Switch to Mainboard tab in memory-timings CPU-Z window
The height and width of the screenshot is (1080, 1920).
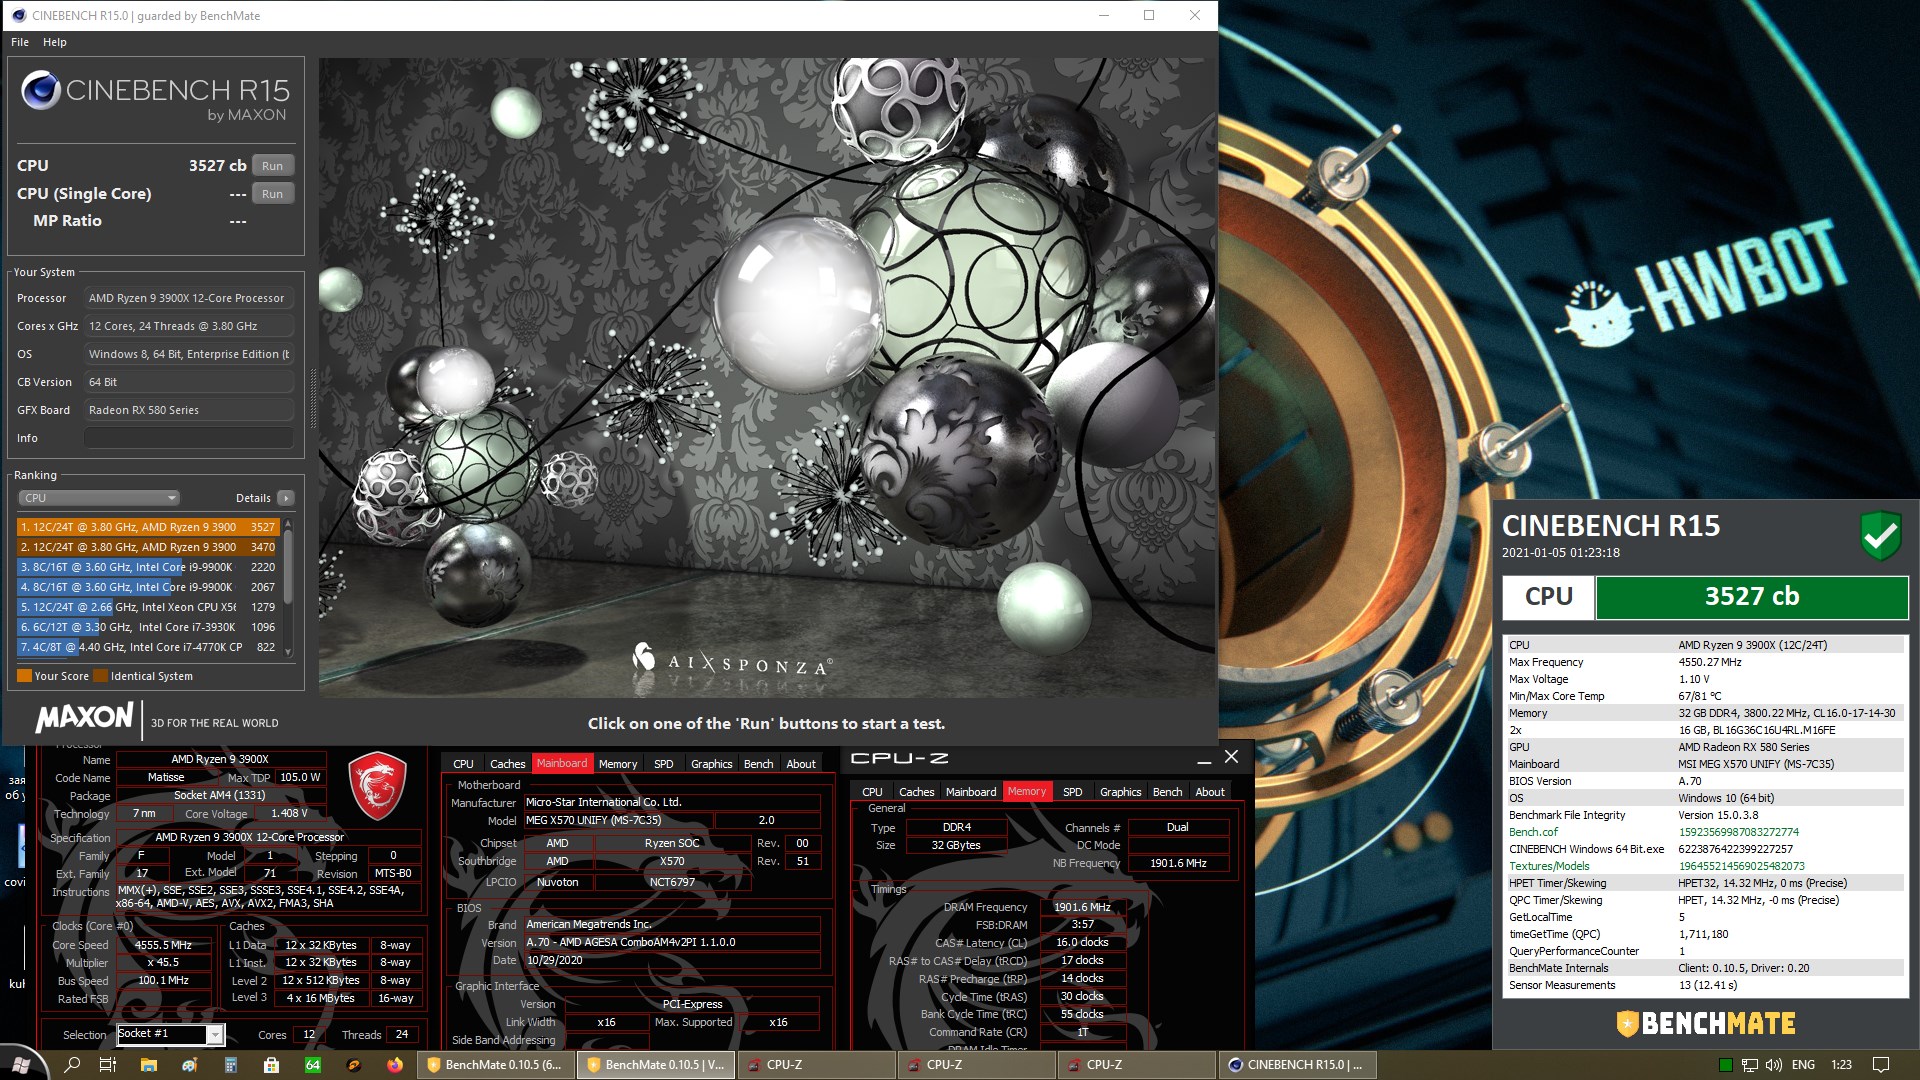[971, 792]
